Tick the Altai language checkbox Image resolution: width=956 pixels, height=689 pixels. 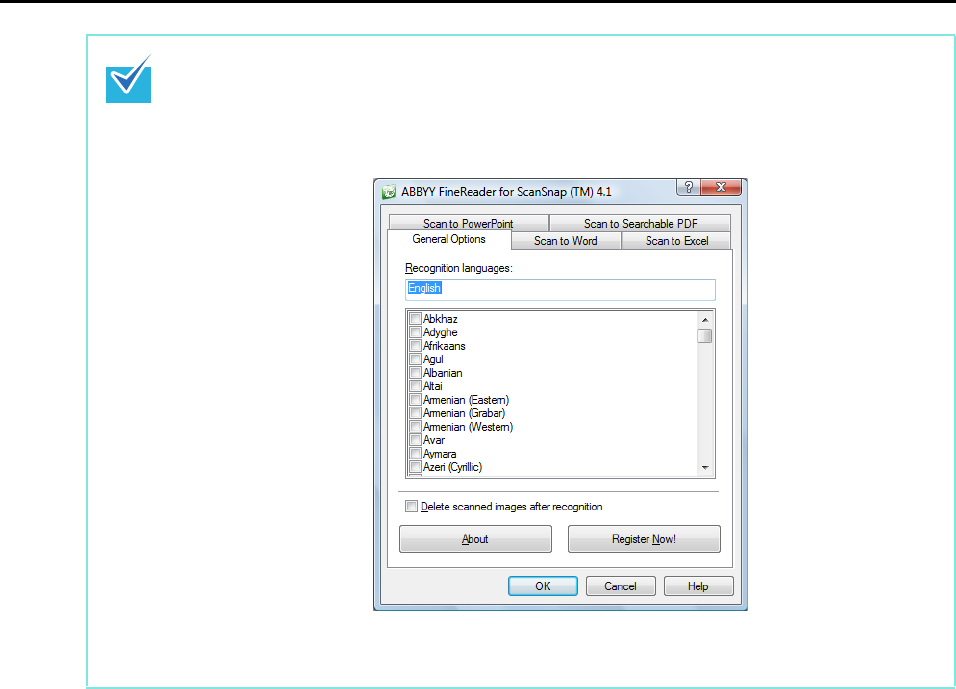415,386
